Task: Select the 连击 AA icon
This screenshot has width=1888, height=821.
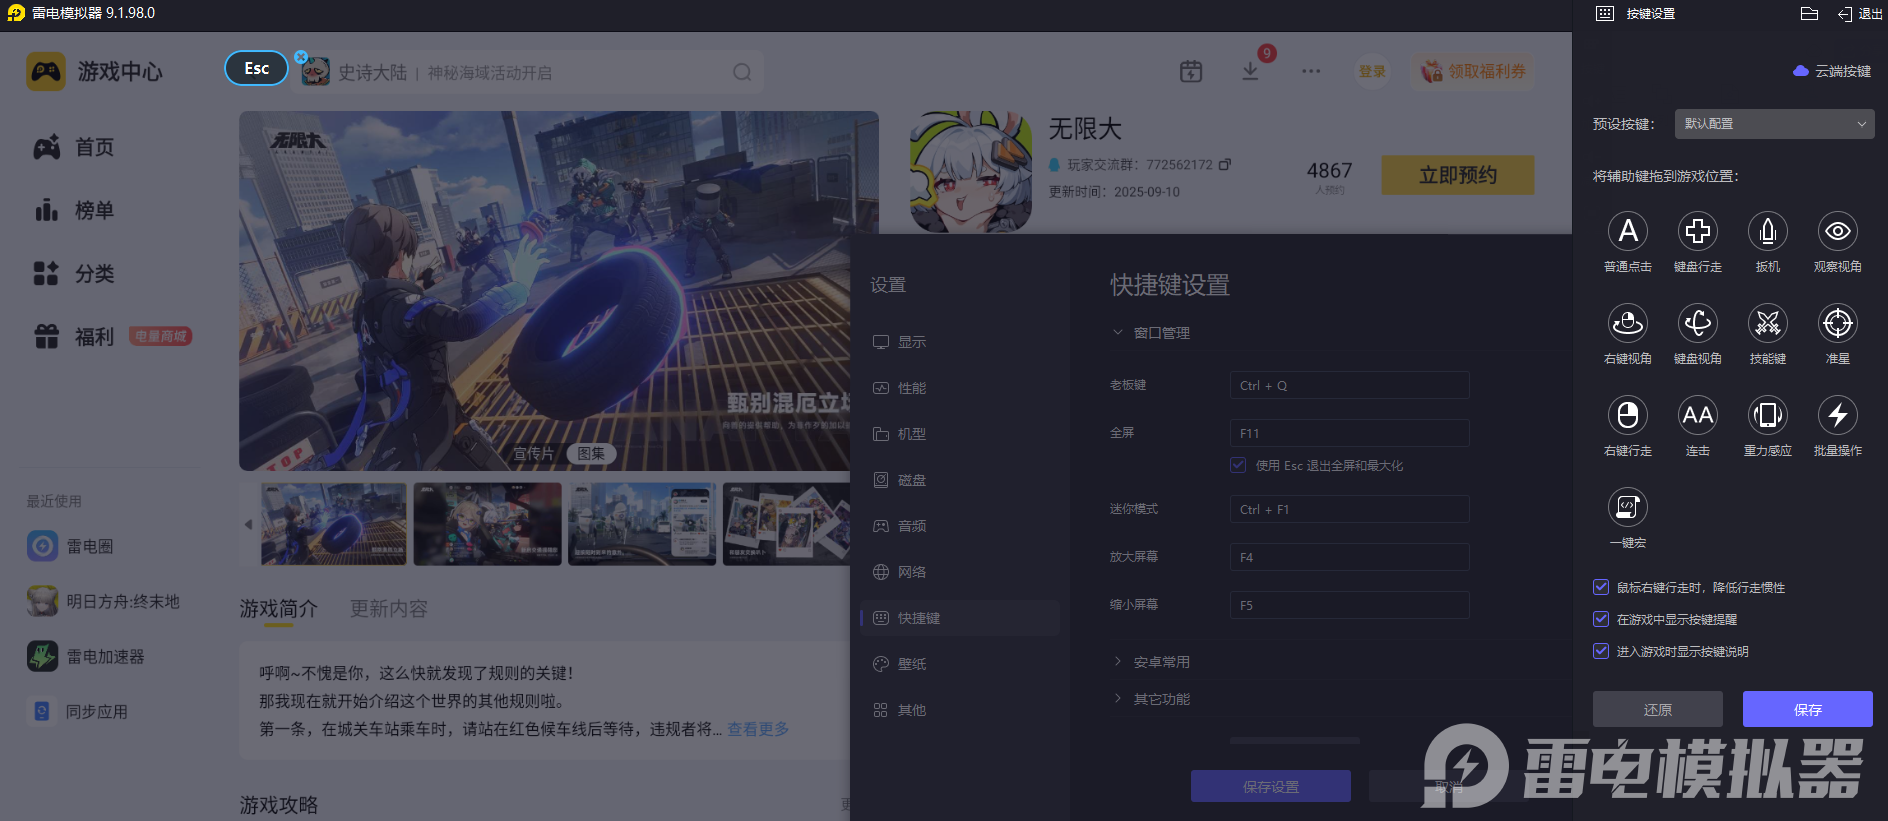Action: click(x=1698, y=415)
